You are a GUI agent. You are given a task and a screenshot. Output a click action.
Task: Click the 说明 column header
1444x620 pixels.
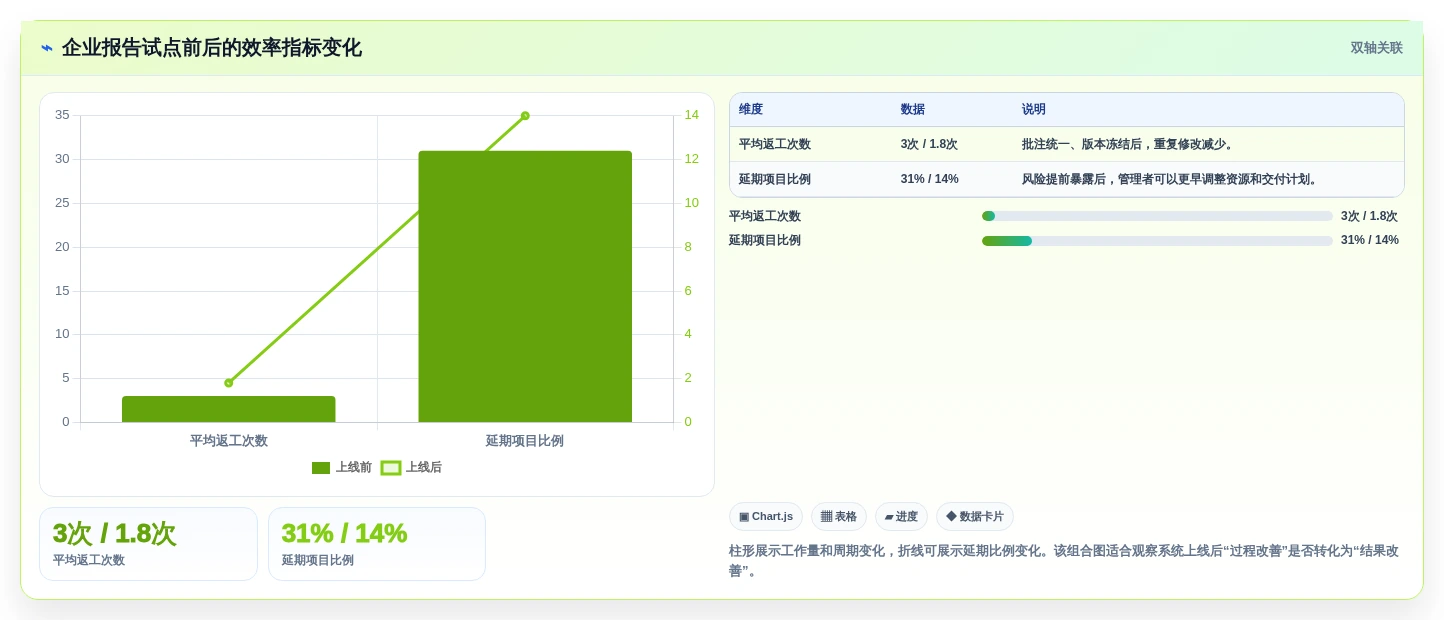[x=1034, y=110]
